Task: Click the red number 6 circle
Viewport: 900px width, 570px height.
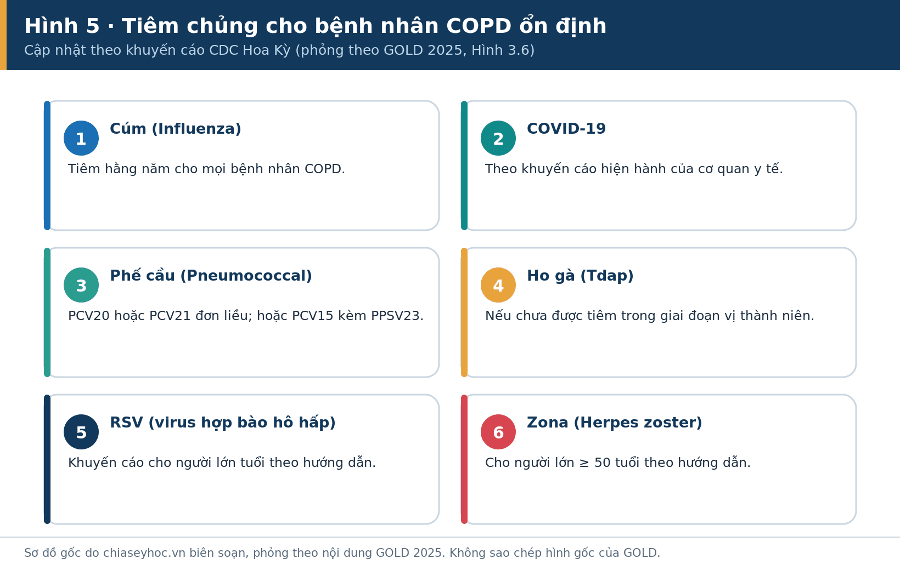Action: tap(498, 432)
